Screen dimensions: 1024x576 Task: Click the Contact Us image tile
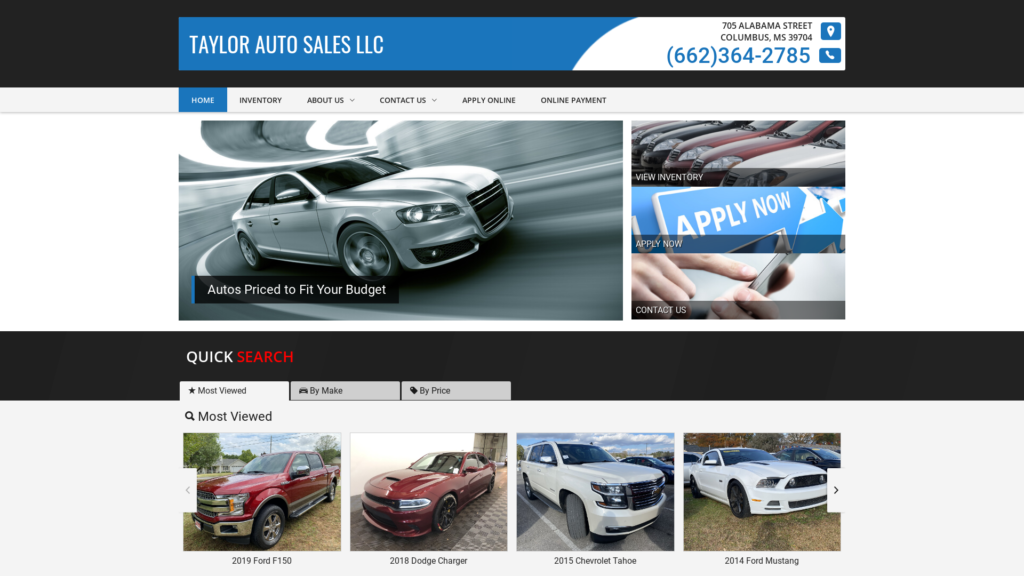737,286
